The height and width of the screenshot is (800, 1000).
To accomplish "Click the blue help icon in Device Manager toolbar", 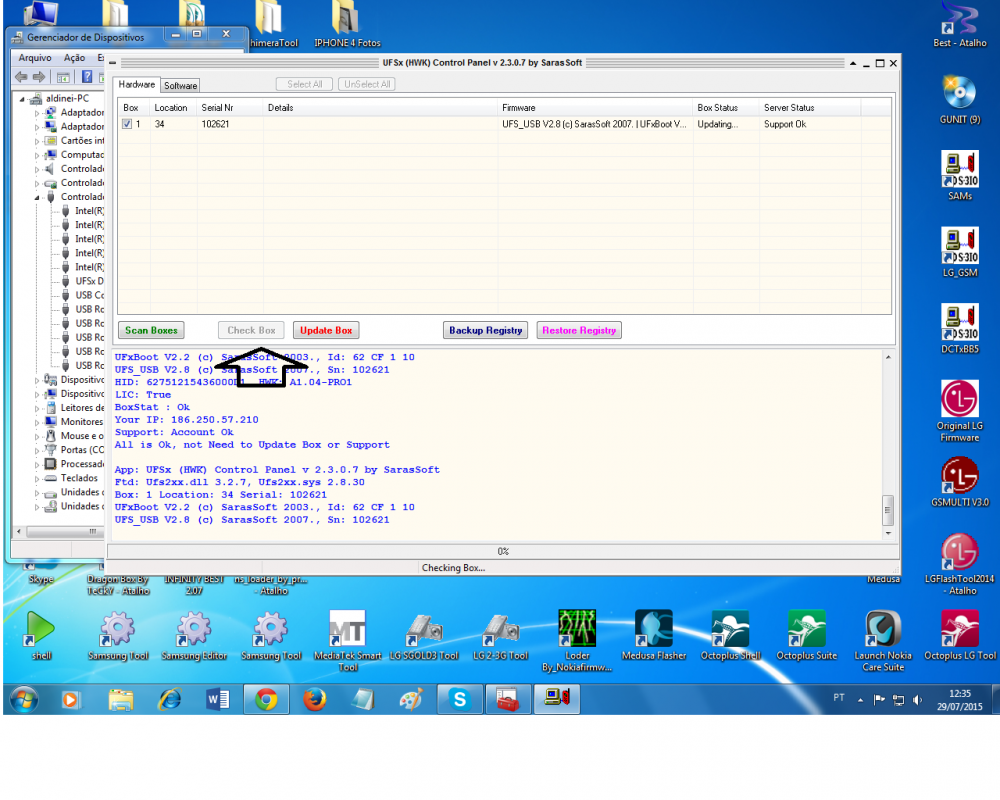I will tap(87, 77).
